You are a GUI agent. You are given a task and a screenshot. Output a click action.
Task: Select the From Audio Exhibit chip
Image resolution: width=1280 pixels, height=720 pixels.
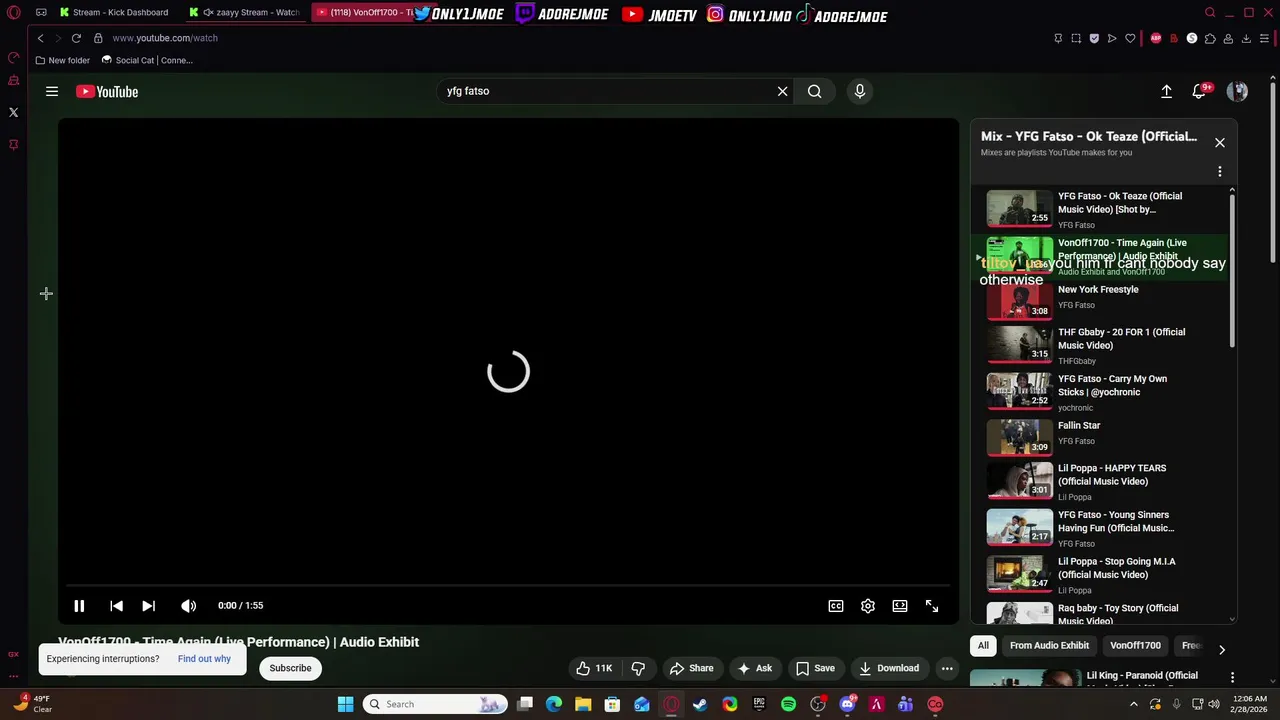pyautogui.click(x=1049, y=645)
